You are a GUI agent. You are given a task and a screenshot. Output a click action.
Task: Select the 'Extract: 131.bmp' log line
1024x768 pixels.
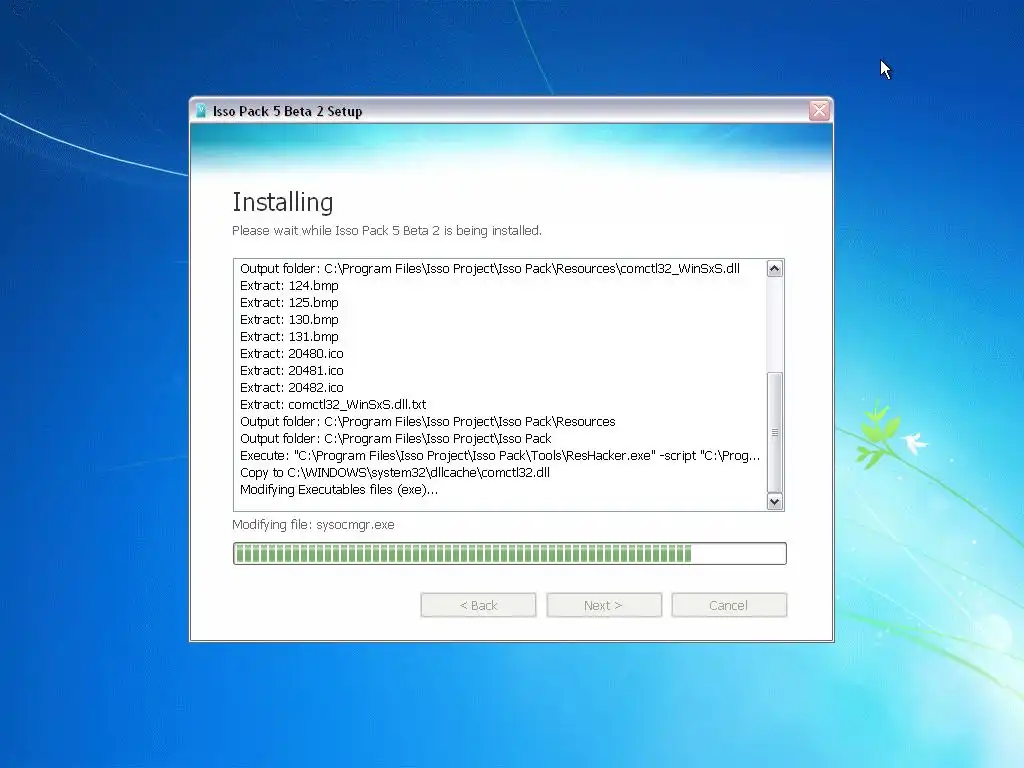tap(289, 336)
